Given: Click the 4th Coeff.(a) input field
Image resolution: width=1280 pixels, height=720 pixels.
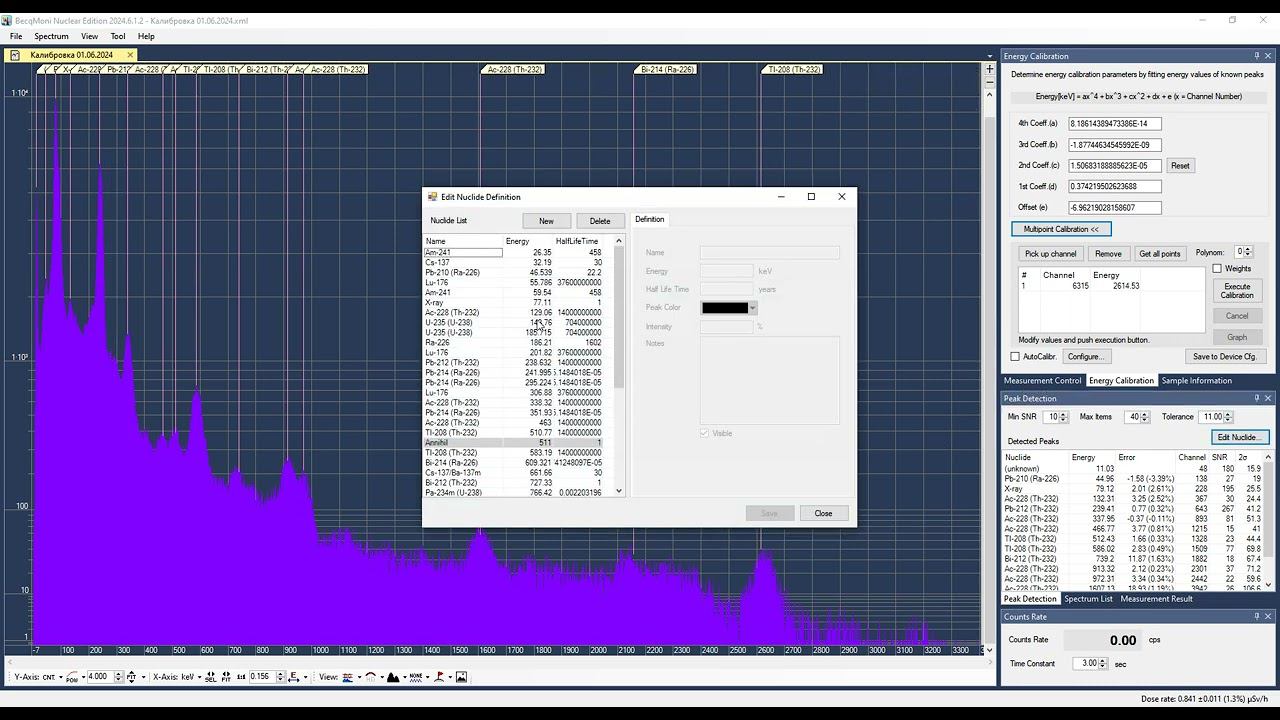Looking at the screenshot, I should click(1114, 124).
